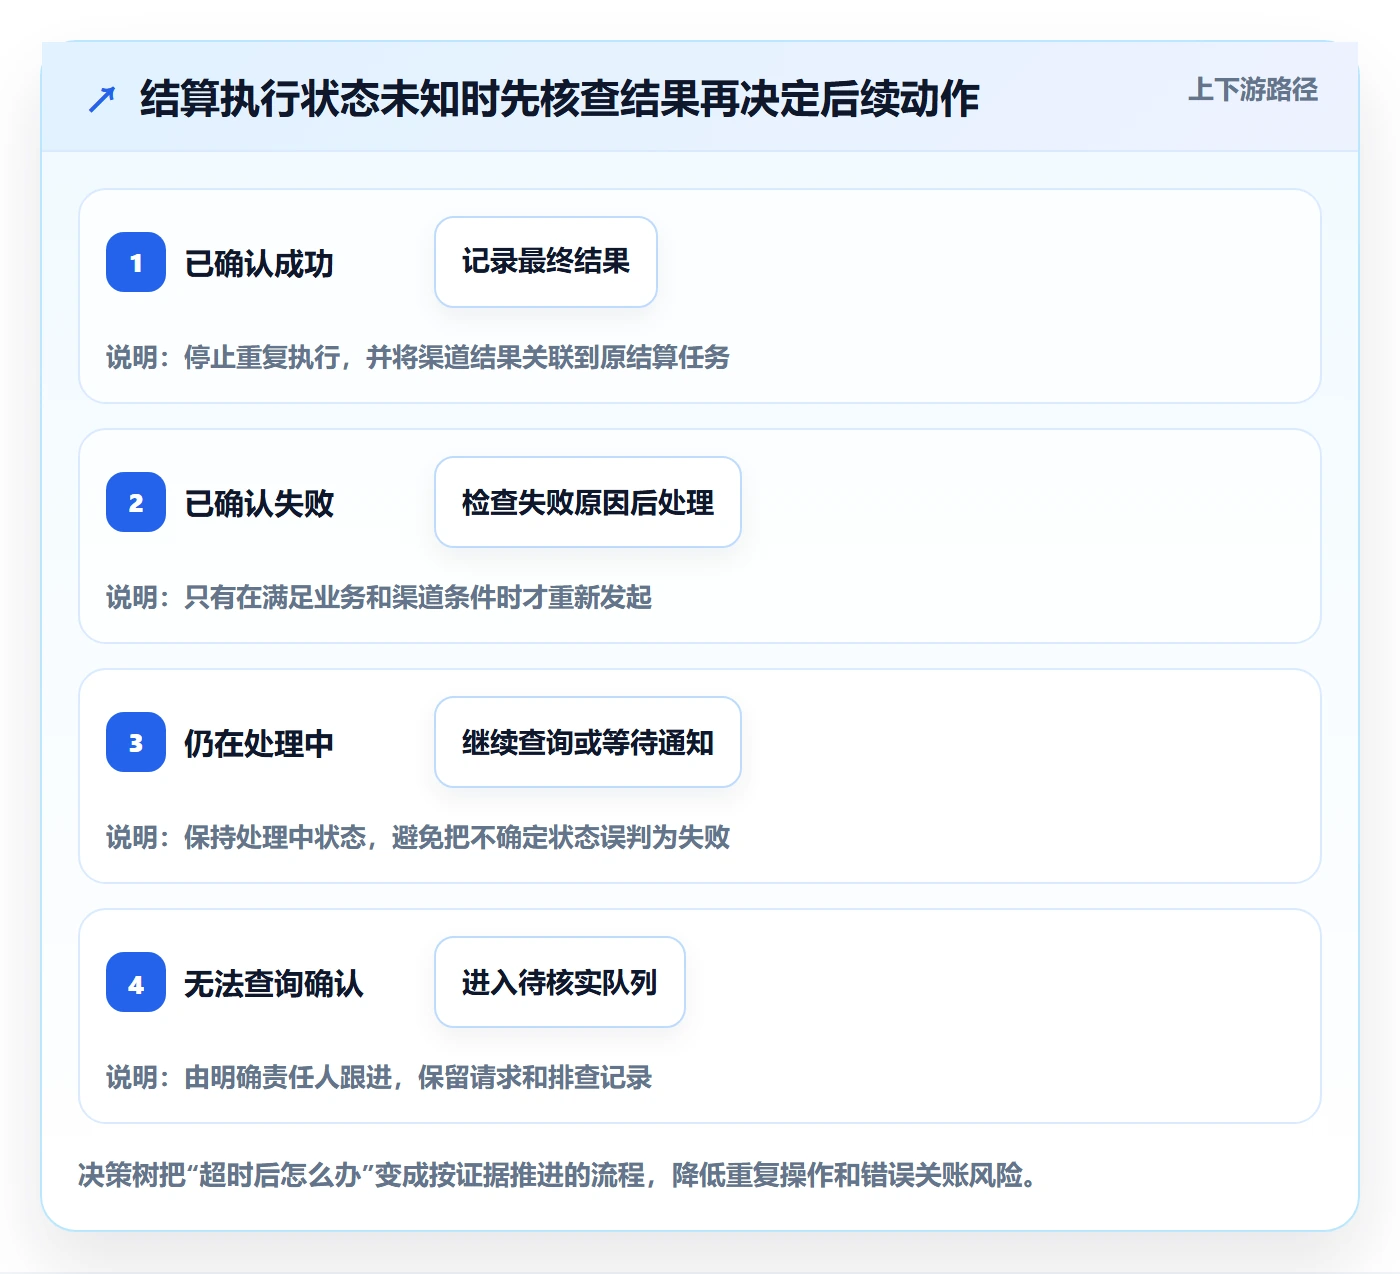
Task: Click the step 1 number badge
Action: (136, 262)
